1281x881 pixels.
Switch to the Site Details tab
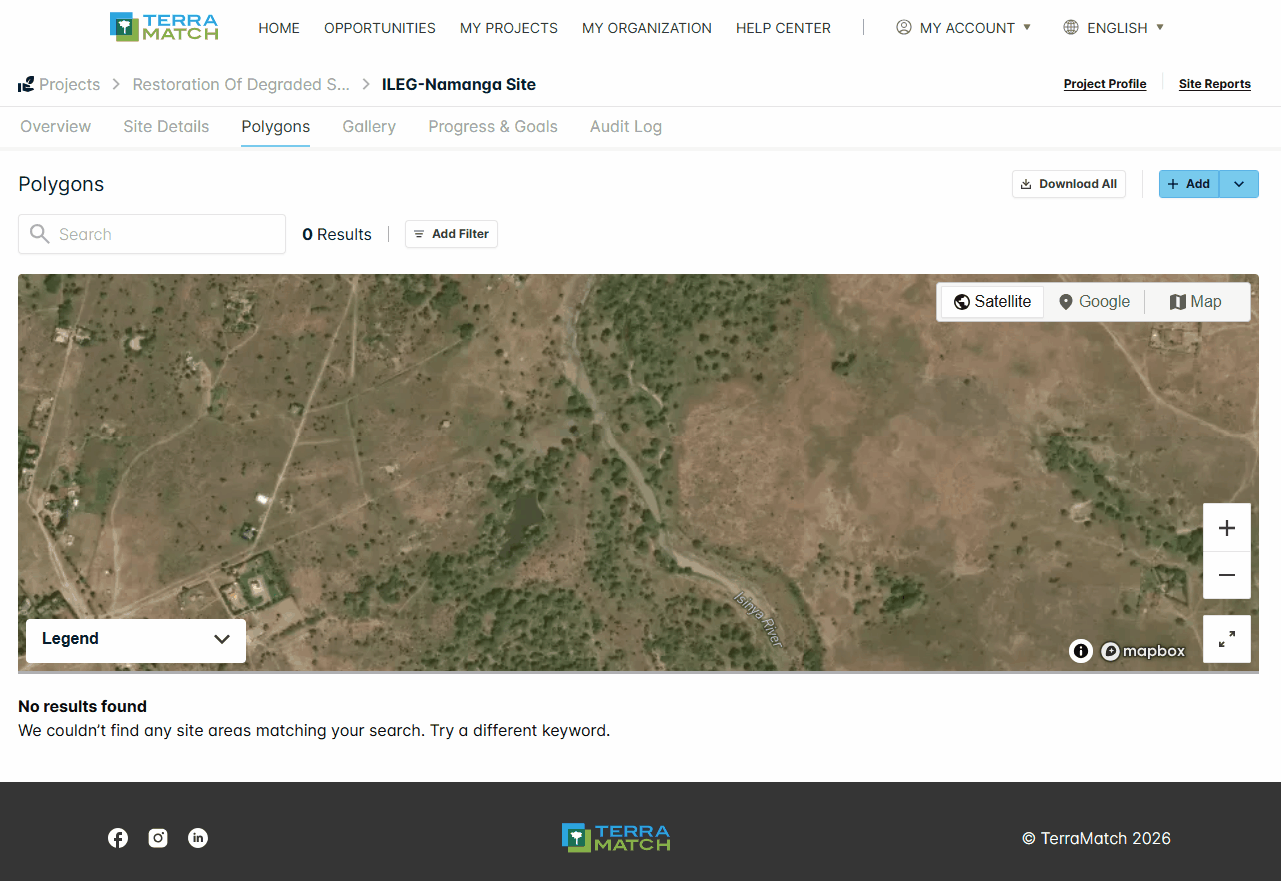point(166,127)
